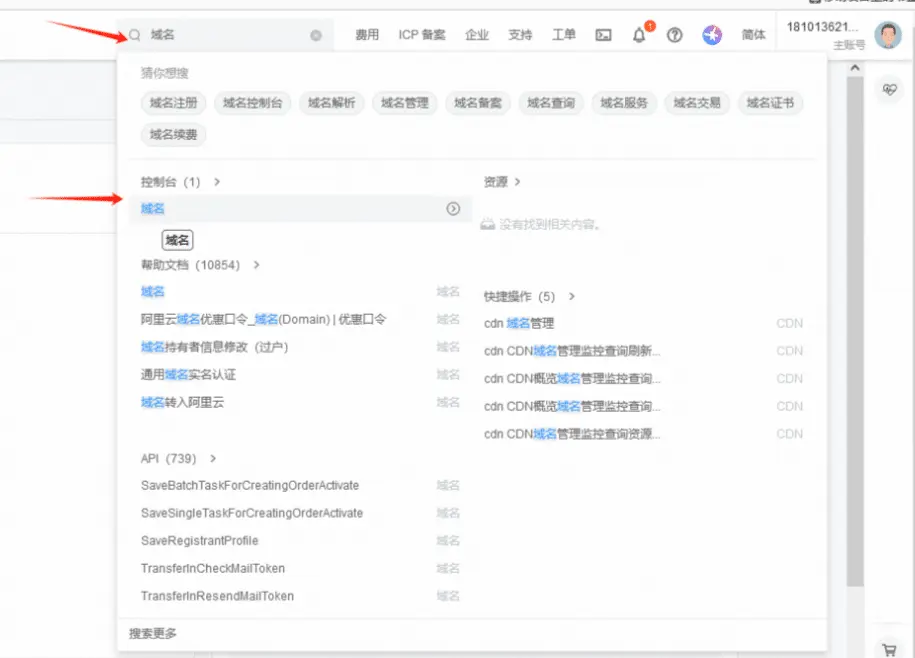Launch the Cloud Shell terminal icon
Image resolution: width=915 pixels, height=658 pixels.
[603, 36]
